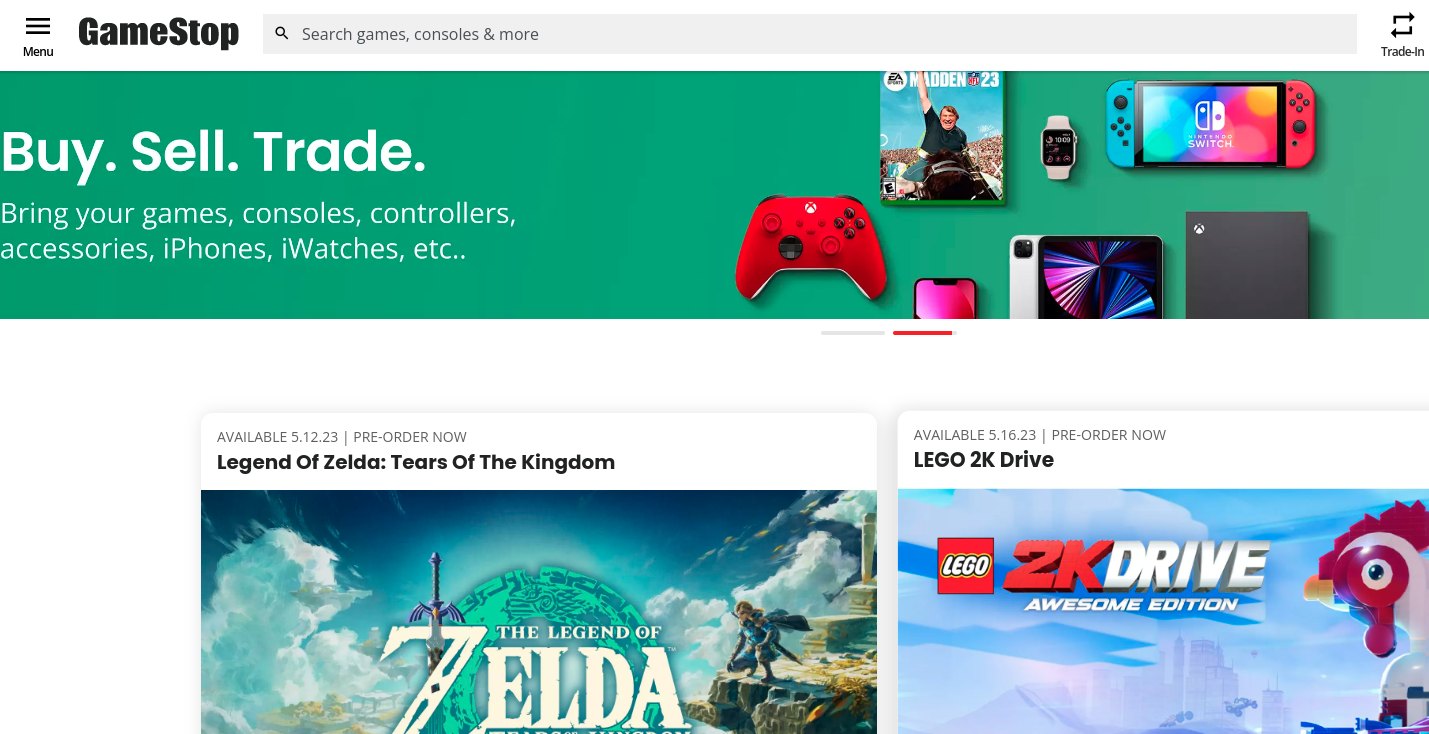This screenshot has height=734, width=1429.
Task: Click the GameStop logo
Action: pos(158,33)
